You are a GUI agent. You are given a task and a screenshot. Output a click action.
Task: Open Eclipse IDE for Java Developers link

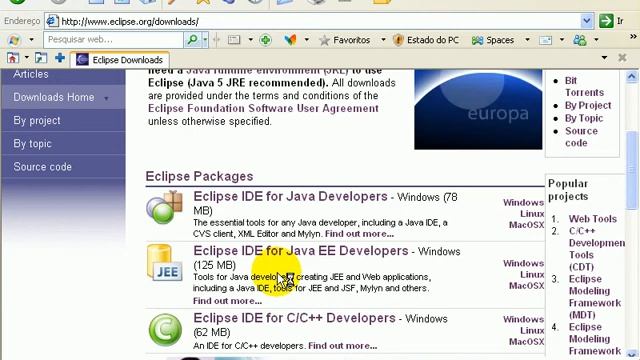click(x=290, y=196)
